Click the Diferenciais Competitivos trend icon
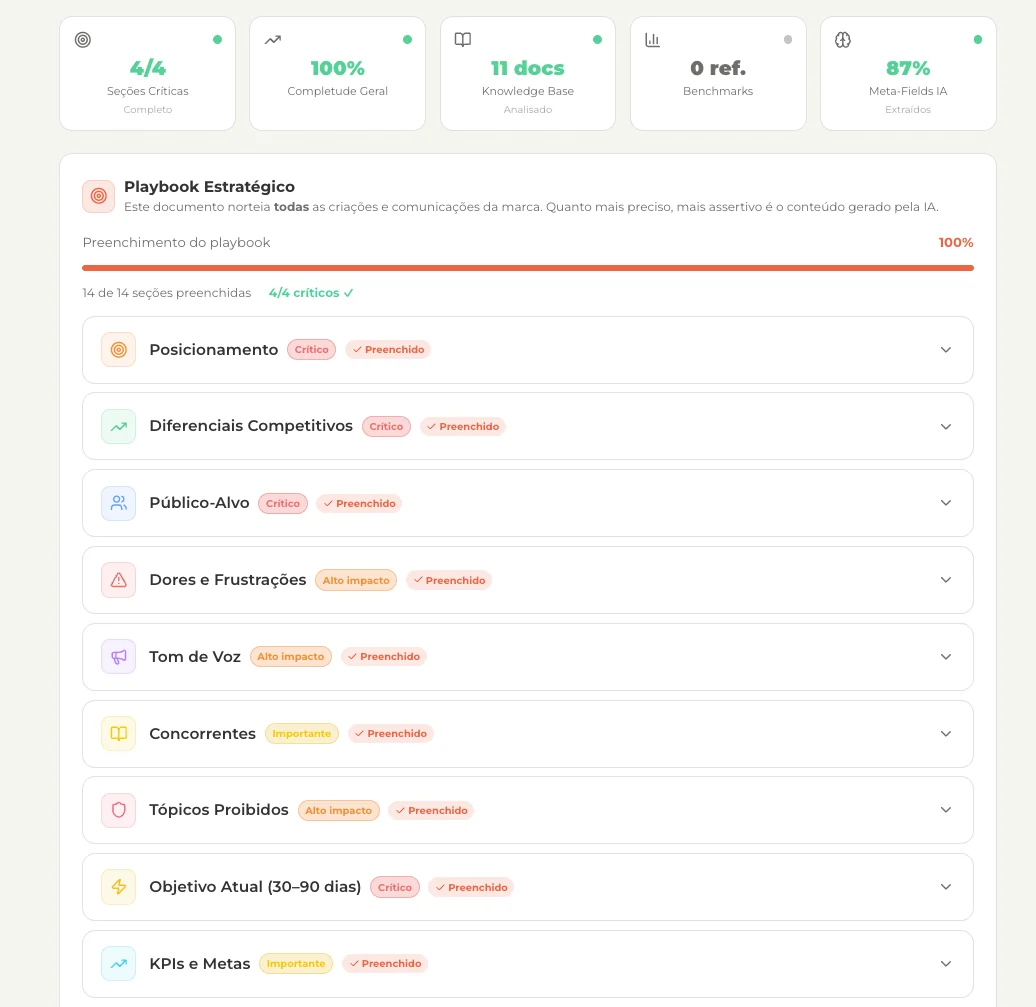The width and height of the screenshot is (1036, 1007). [x=118, y=427]
